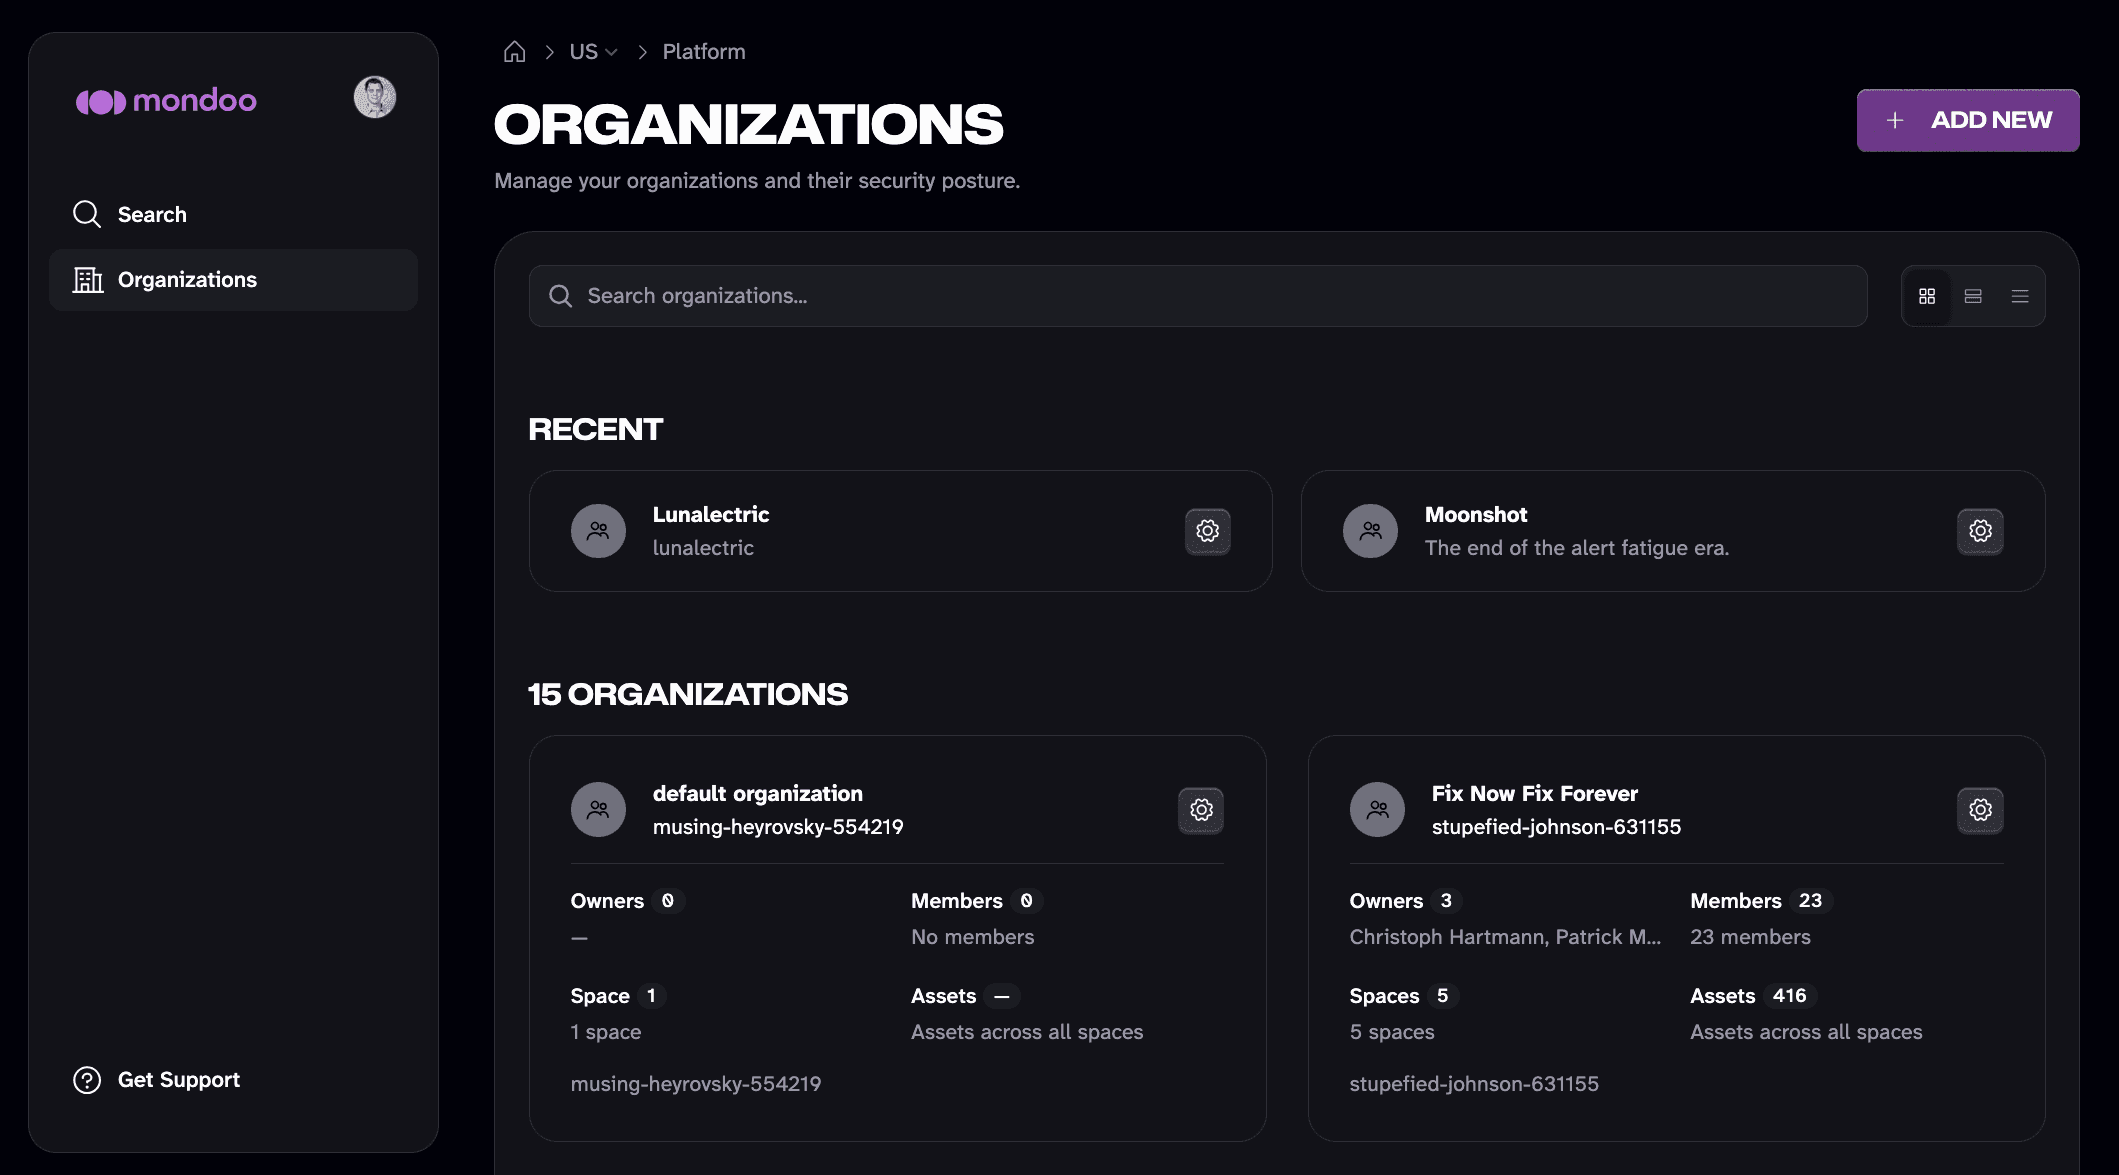Open Moonshot settings gear
Image resolution: width=2119 pixels, height=1175 pixels.
pos(1980,531)
